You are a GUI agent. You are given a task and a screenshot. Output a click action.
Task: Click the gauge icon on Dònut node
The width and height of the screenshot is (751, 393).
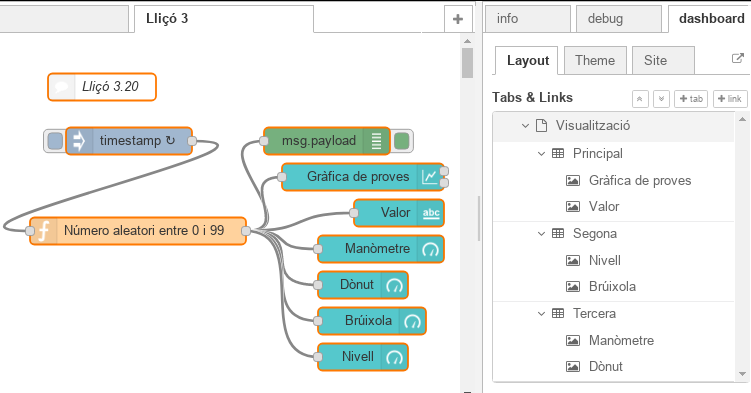(x=395, y=285)
